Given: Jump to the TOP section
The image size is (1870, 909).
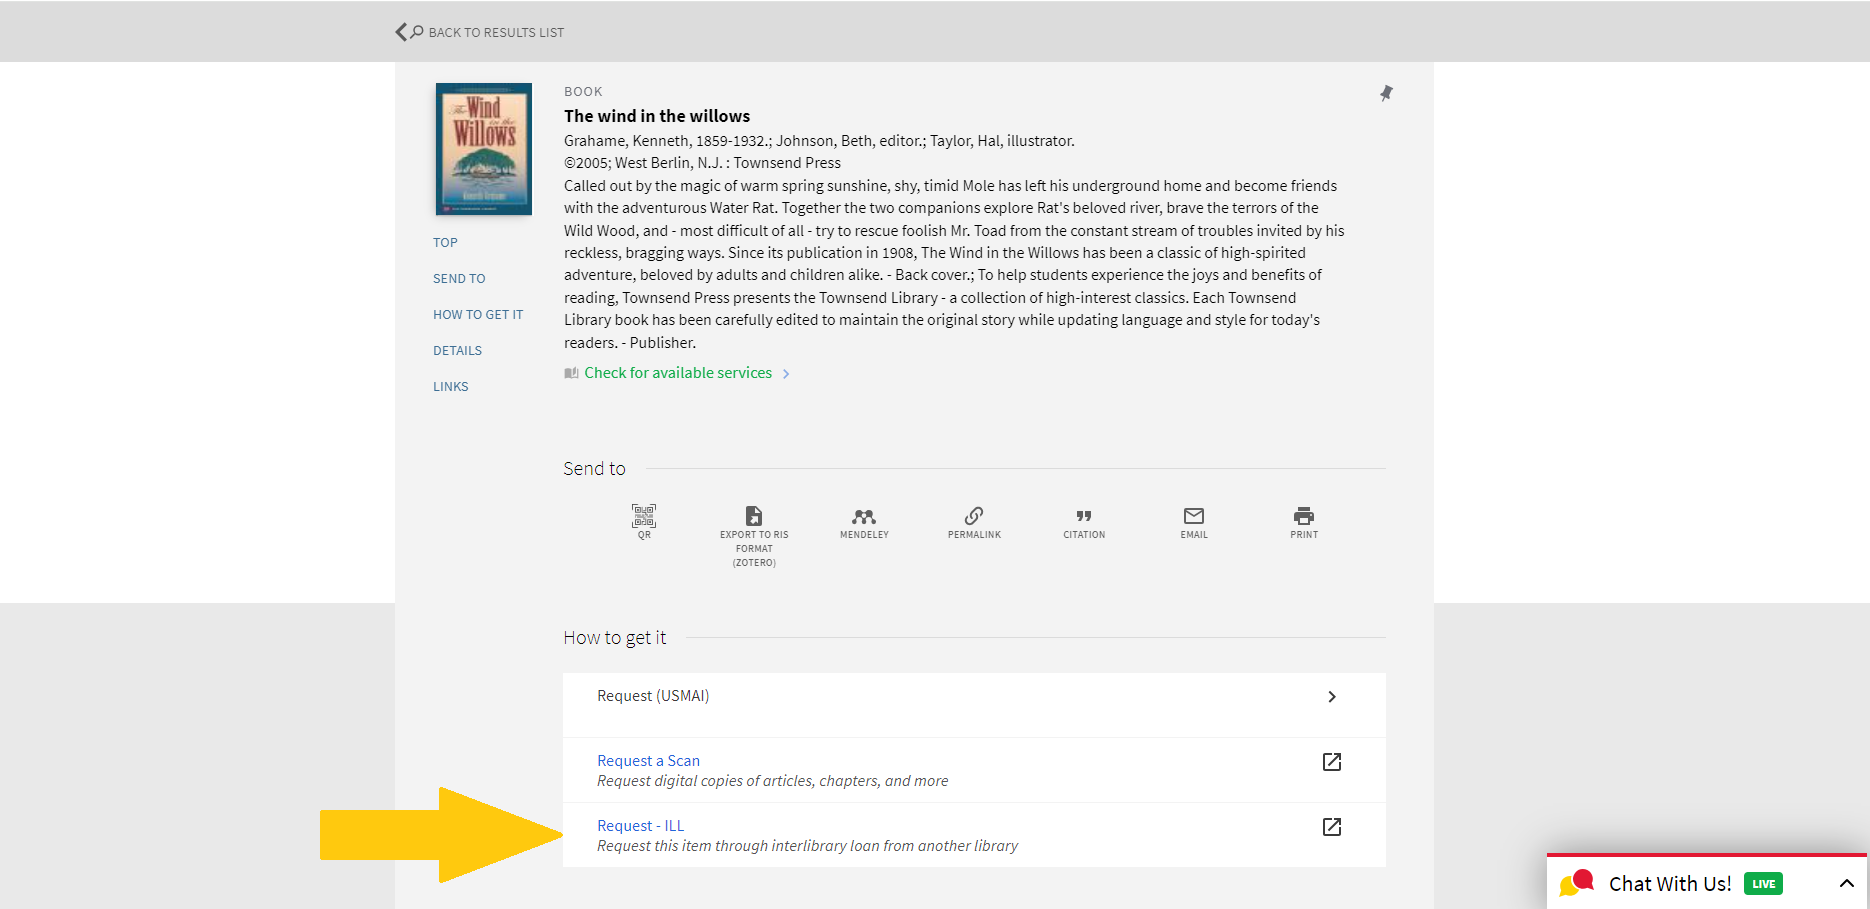Looking at the screenshot, I should [x=445, y=242].
